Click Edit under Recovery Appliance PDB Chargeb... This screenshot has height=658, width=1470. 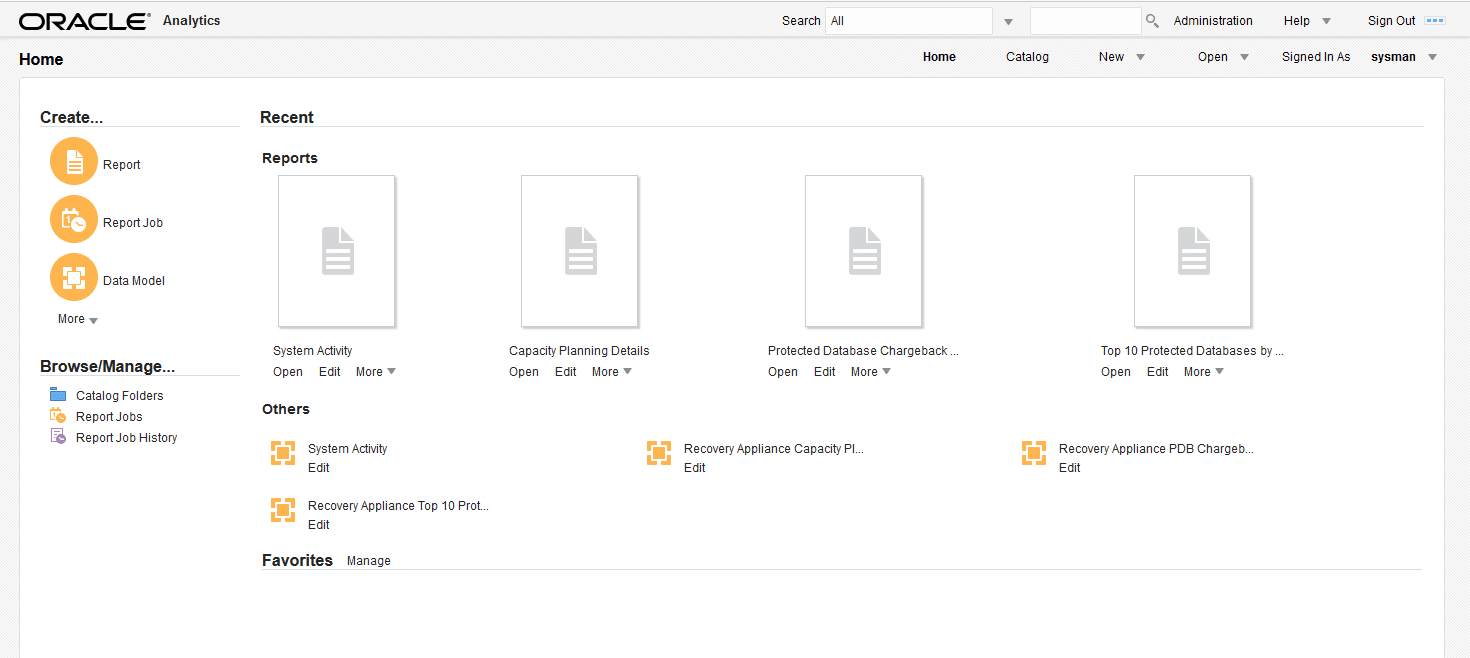1070,468
